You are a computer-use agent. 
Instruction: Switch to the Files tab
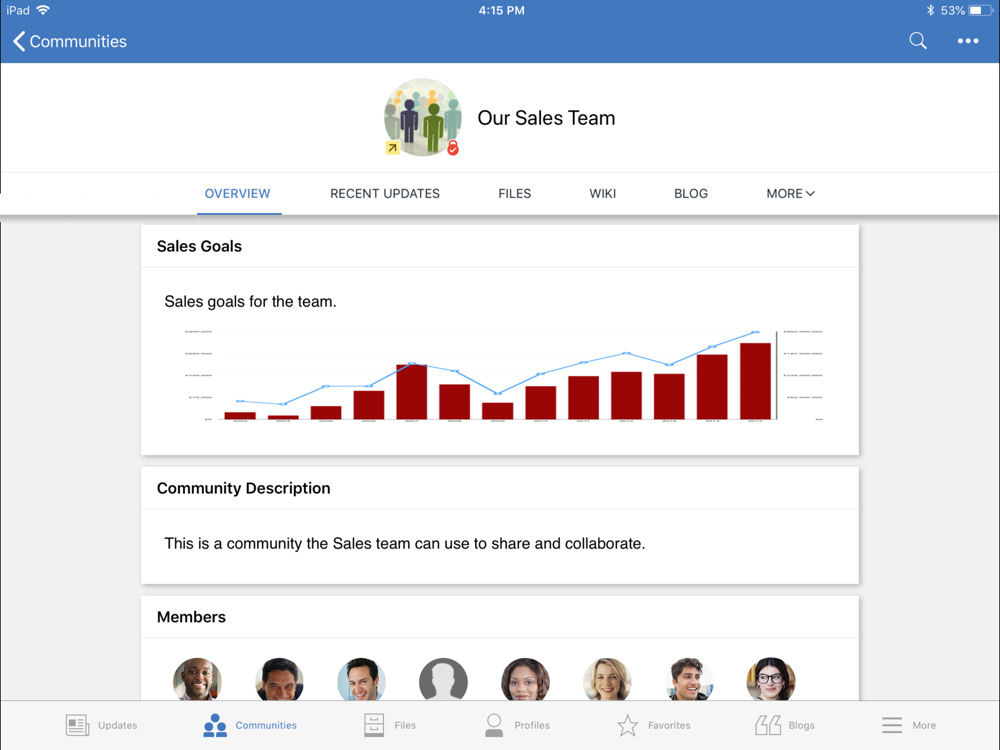point(515,193)
